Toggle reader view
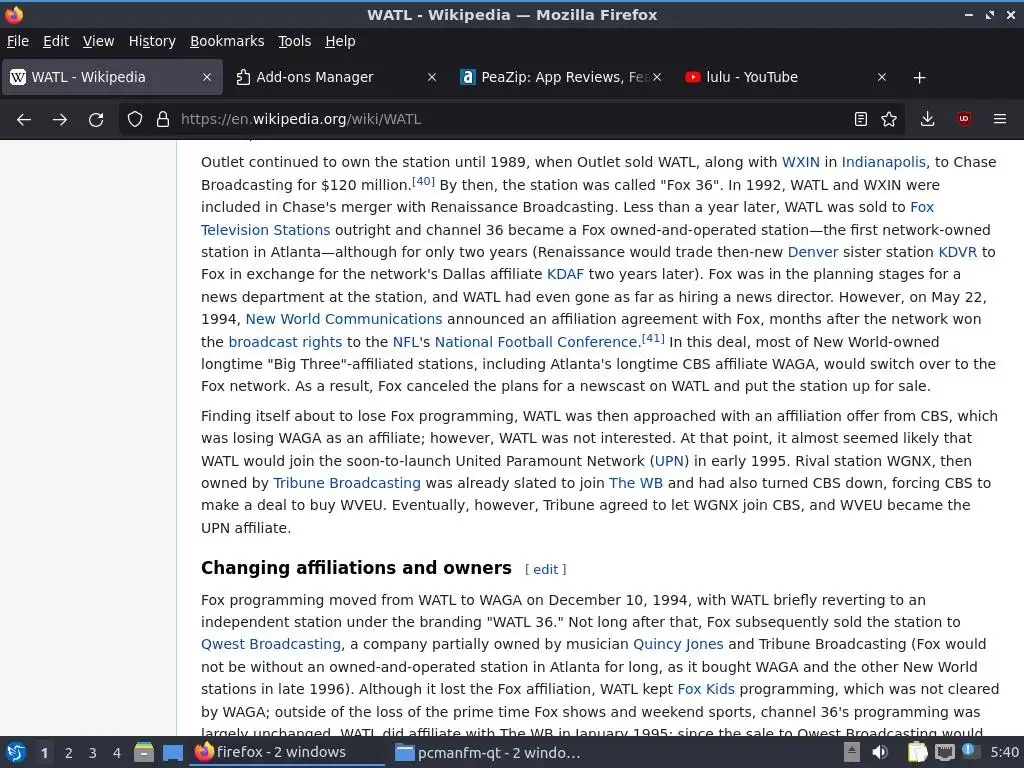The image size is (1024, 768). point(861,119)
